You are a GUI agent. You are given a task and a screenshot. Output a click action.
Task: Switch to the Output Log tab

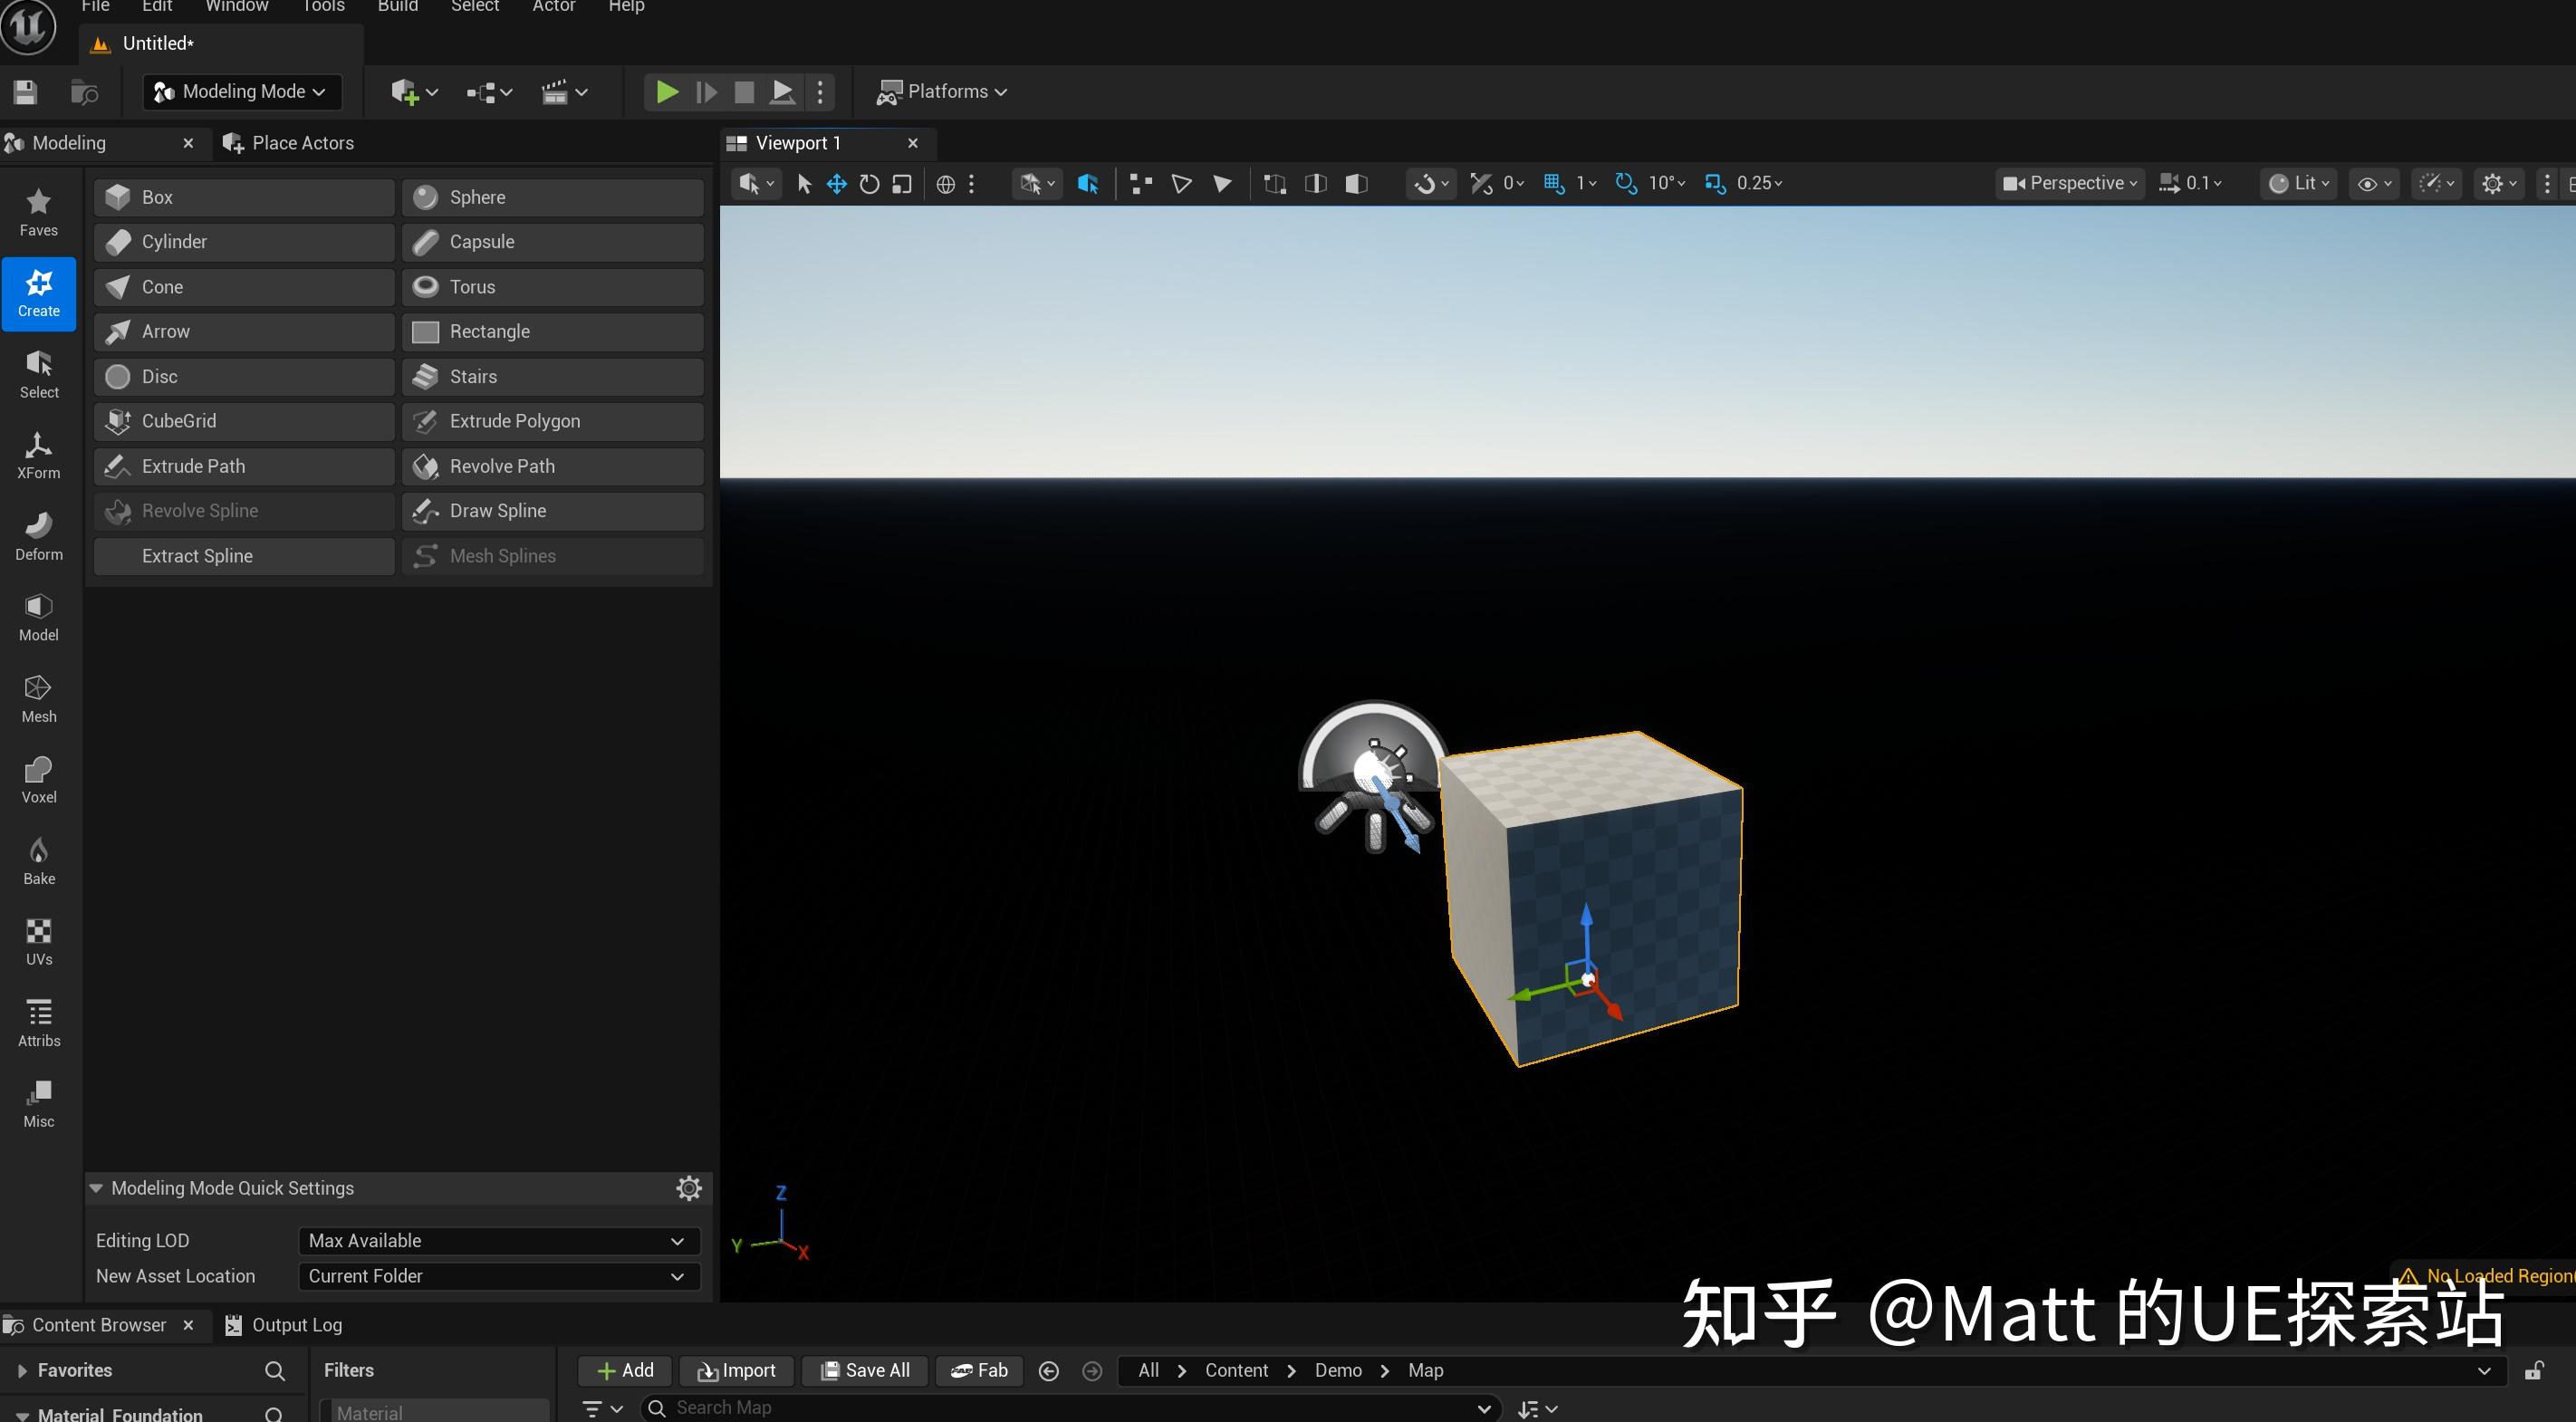[x=296, y=1325]
